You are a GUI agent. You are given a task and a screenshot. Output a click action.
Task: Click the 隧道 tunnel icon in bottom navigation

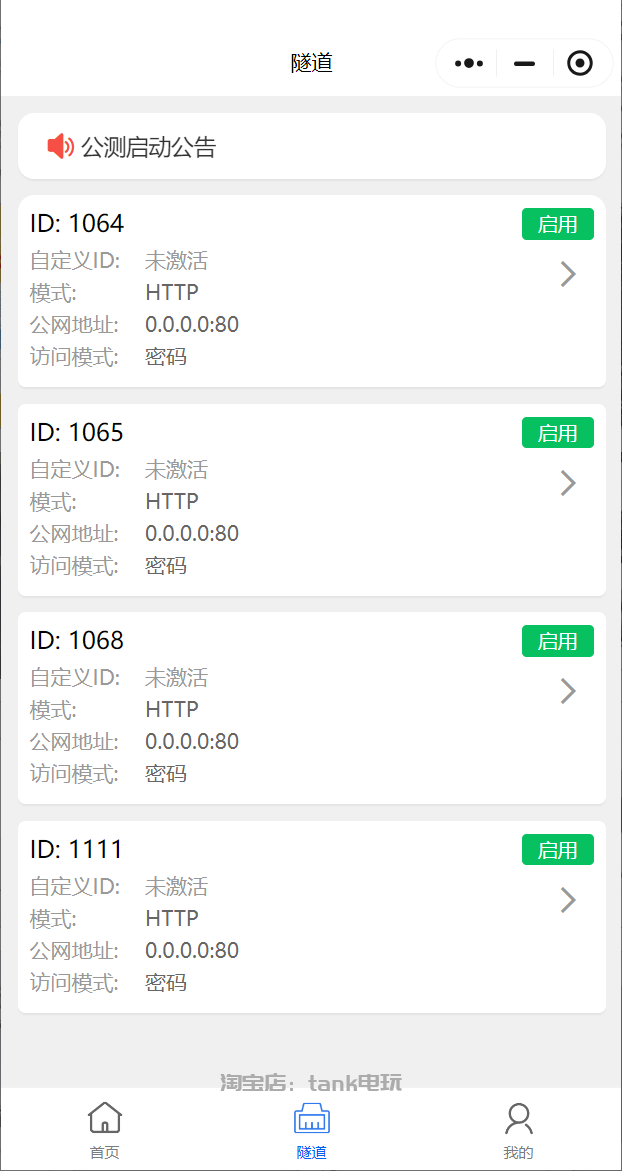pos(311,1117)
